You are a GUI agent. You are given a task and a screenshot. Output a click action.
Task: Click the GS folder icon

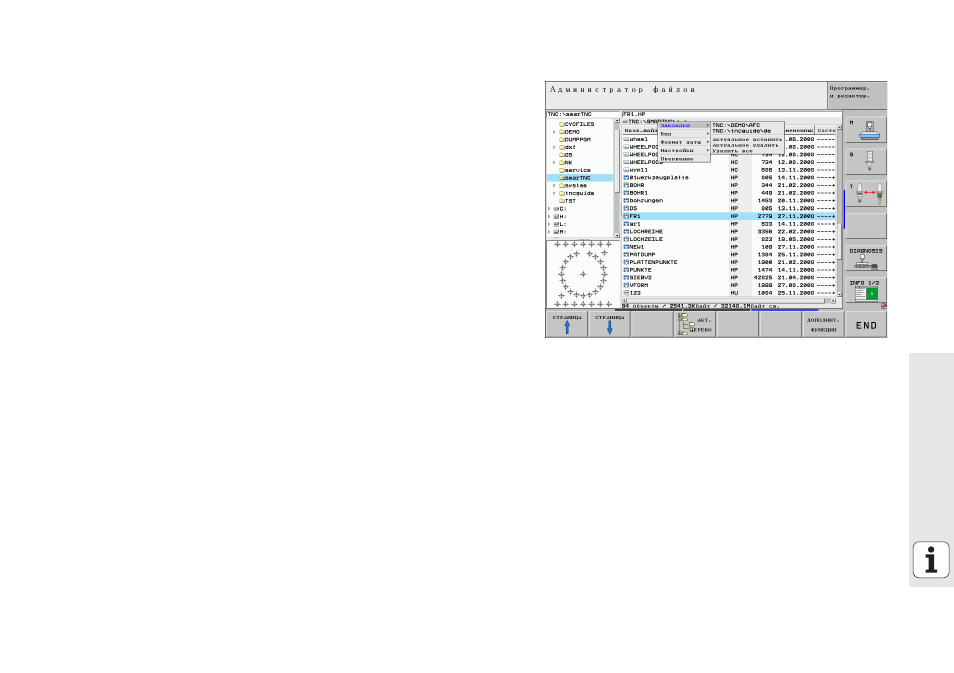tap(562, 155)
